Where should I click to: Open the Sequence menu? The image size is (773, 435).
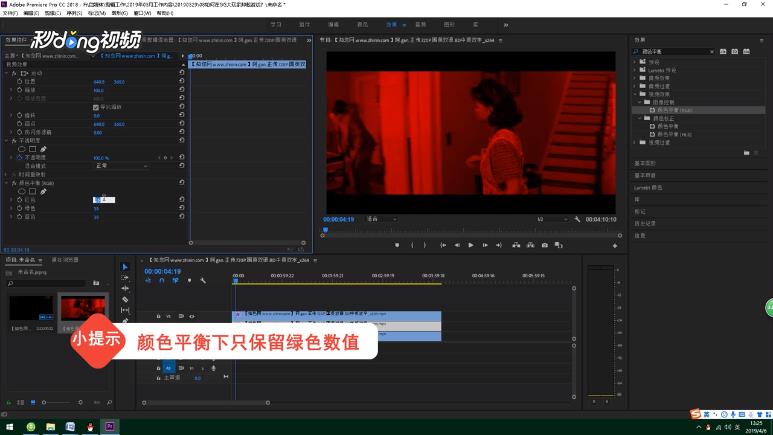click(74, 13)
